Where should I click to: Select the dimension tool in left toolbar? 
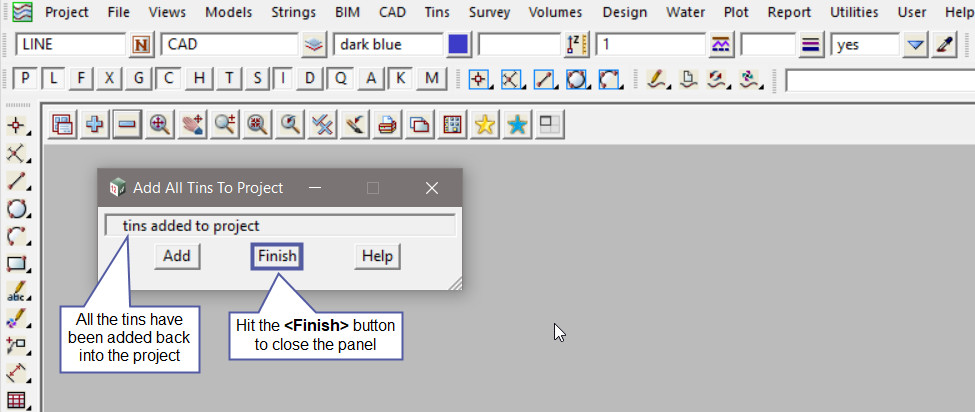point(16,372)
